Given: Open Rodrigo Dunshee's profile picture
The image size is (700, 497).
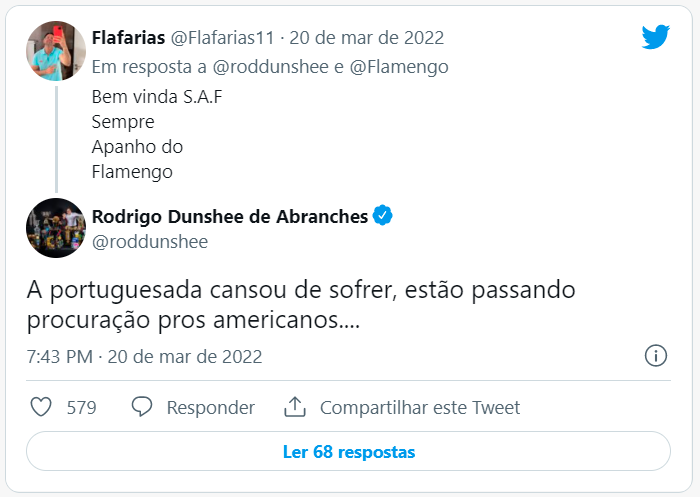Looking at the screenshot, I should (x=56, y=228).
